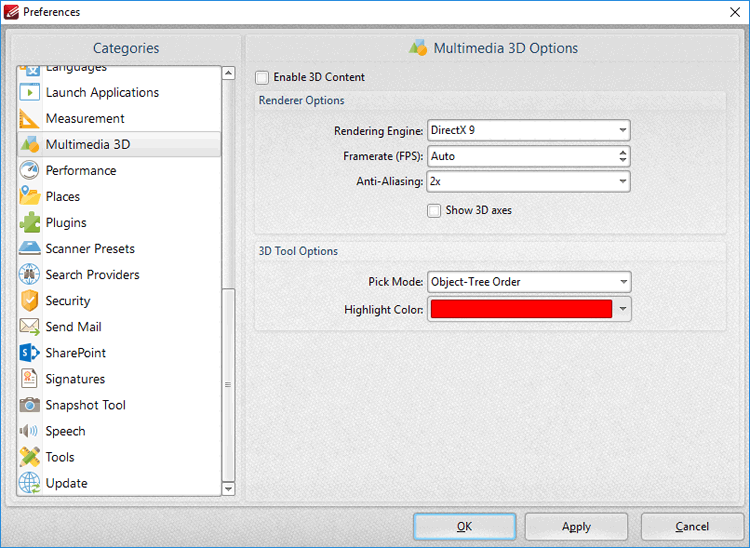Screen dimensions: 750x548
Task: Click the Update globe icon
Action: pyautogui.click(x=30, y=483)
